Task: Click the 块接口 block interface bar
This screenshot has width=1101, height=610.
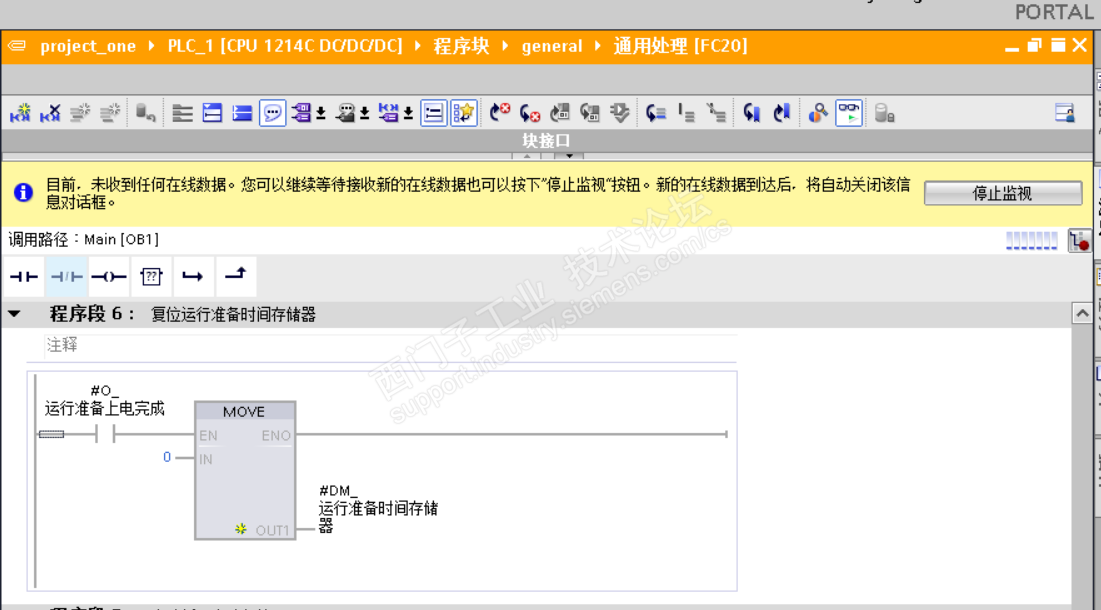Action: point(546,141)
